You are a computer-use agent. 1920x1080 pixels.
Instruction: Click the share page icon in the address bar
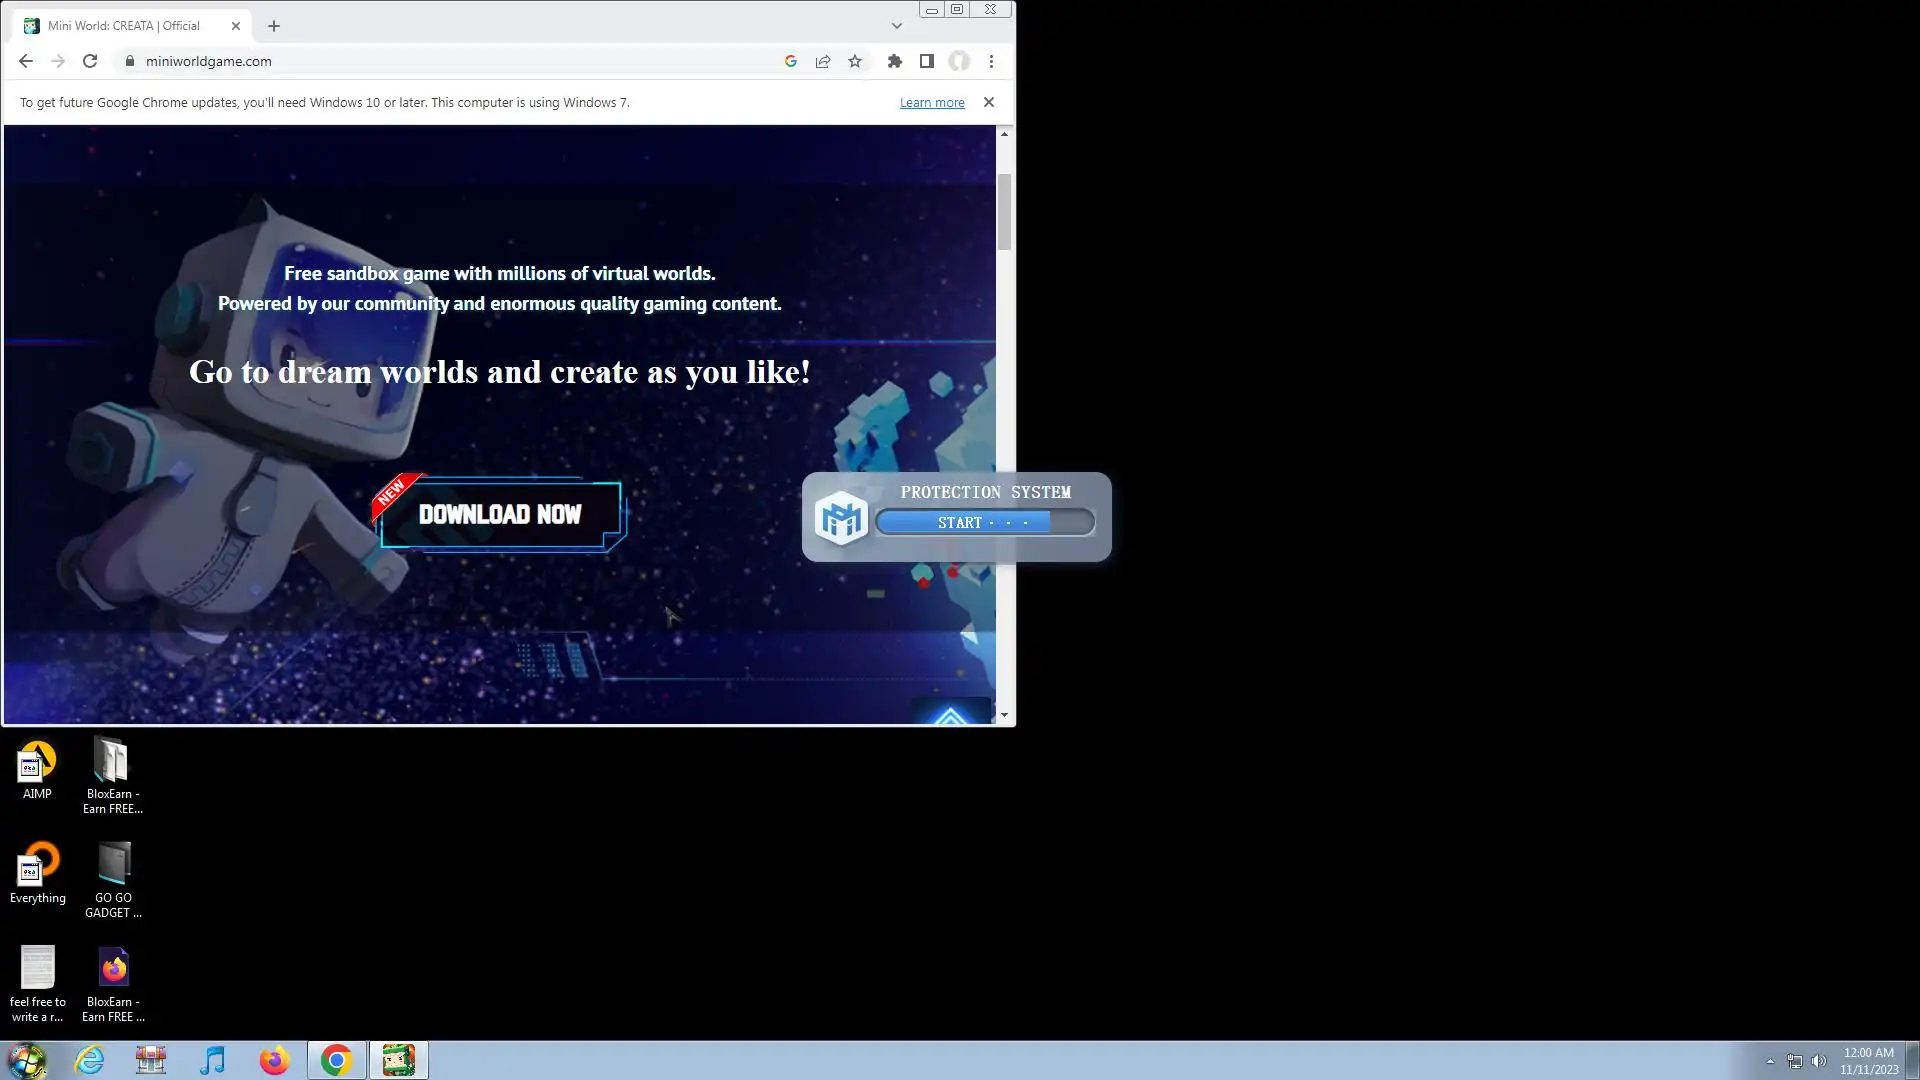[823, 61]
